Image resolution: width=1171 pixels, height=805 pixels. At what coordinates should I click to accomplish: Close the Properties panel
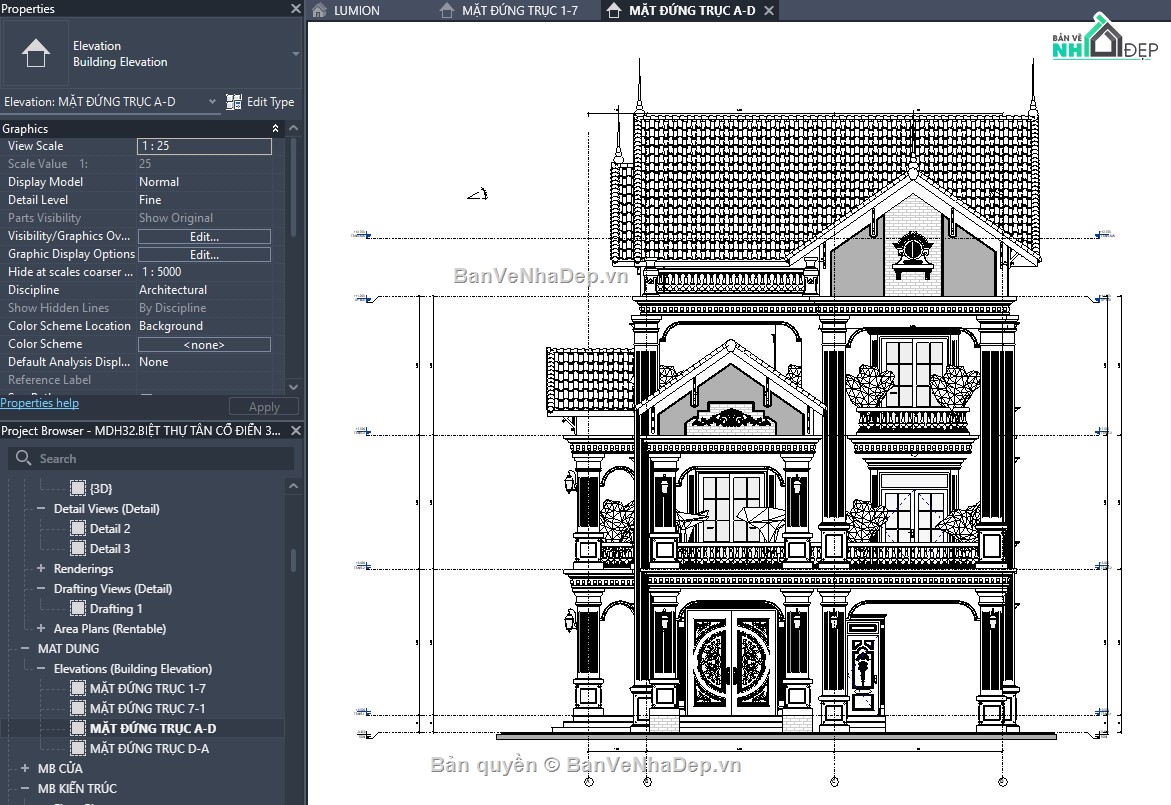(296, 9)
